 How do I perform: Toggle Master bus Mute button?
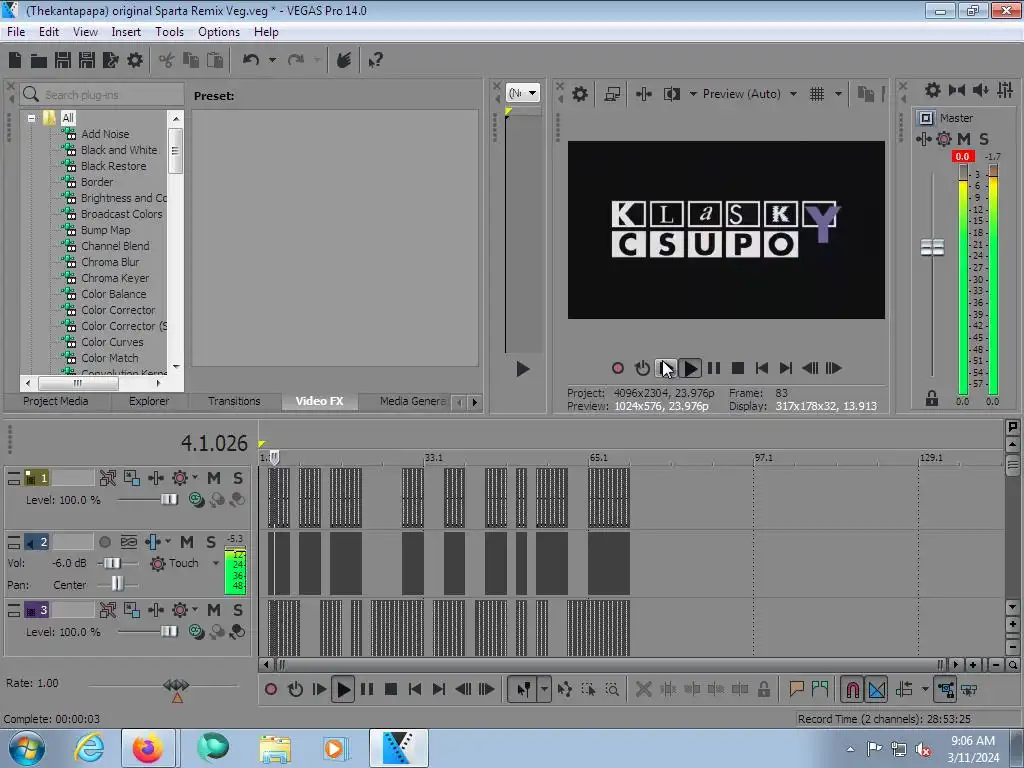pos(964,138)
